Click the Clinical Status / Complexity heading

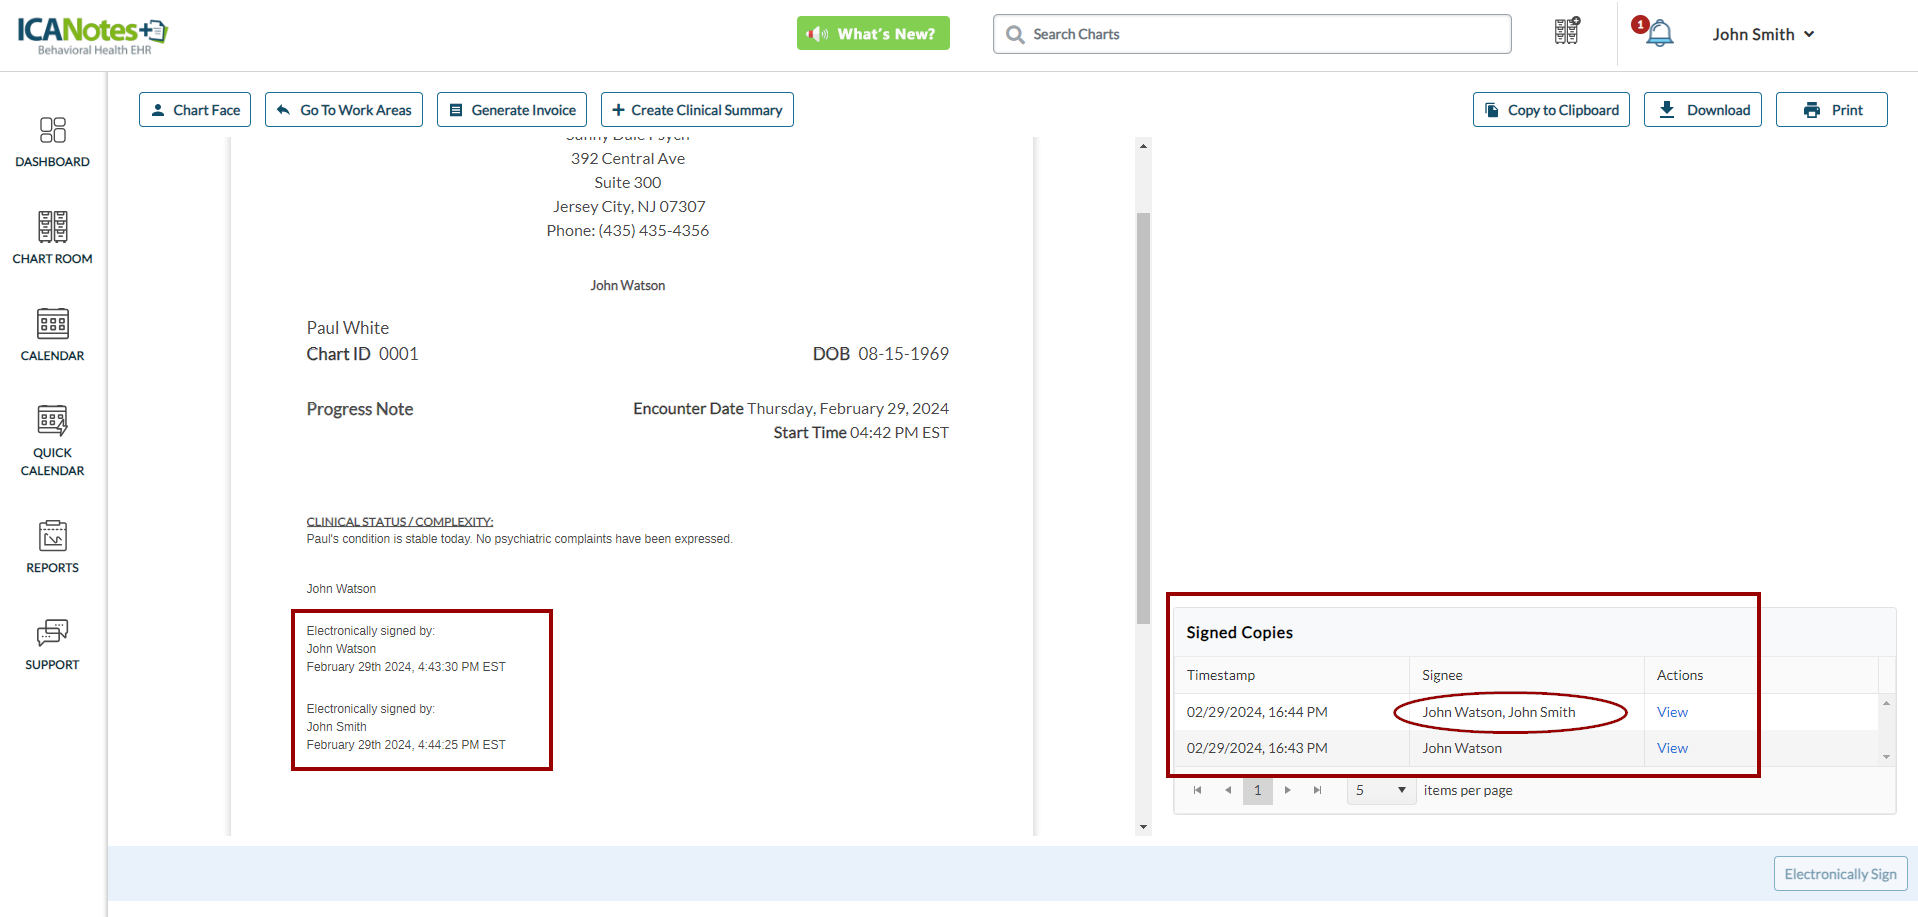pyautogui.click(x=399, y=522)
